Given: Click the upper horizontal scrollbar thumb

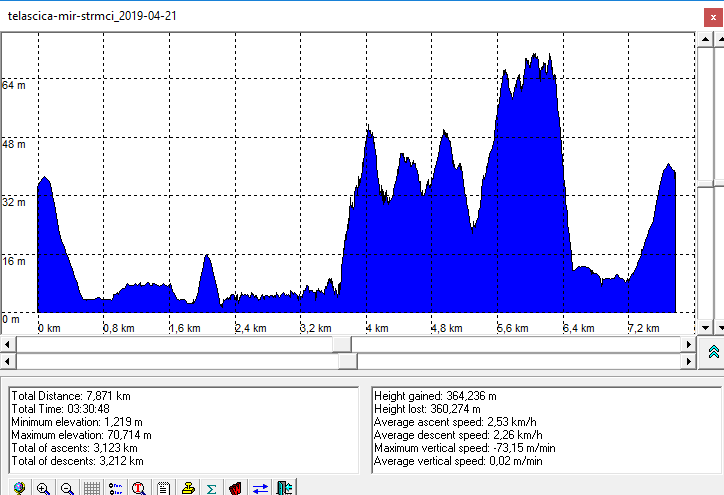Looking at the screenshot, I should click(x=341, y=343).
